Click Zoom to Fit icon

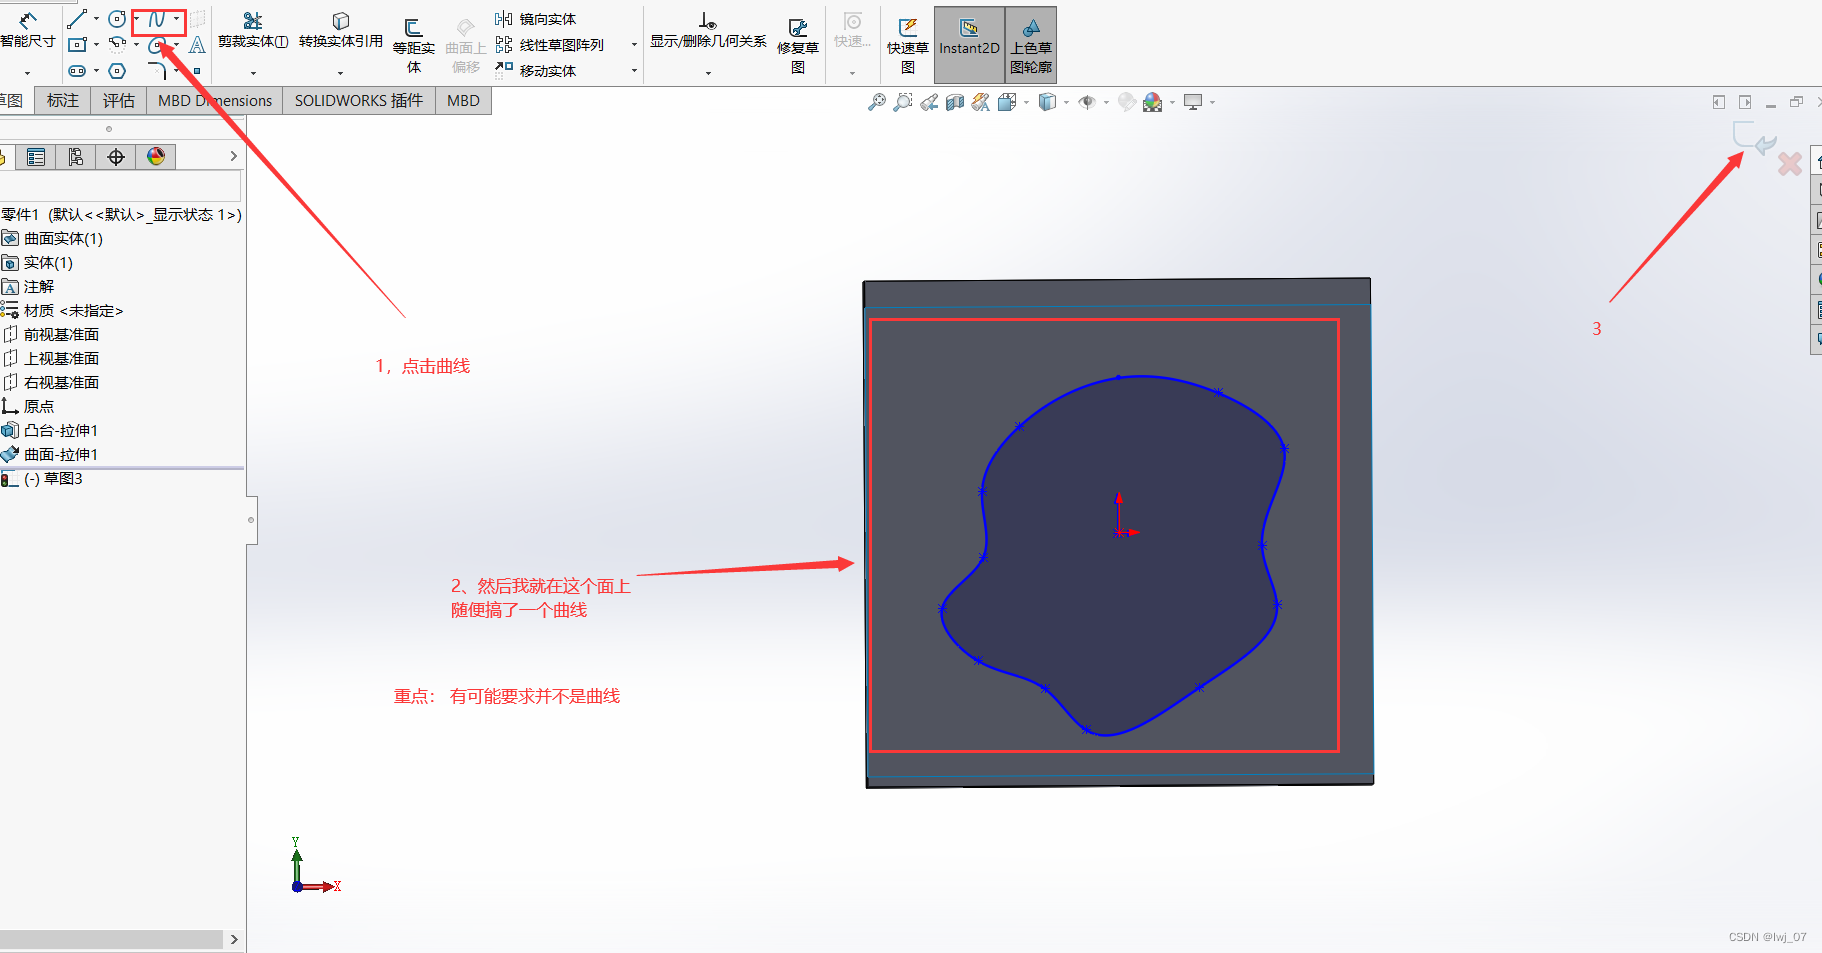click(x=877, y=102)
